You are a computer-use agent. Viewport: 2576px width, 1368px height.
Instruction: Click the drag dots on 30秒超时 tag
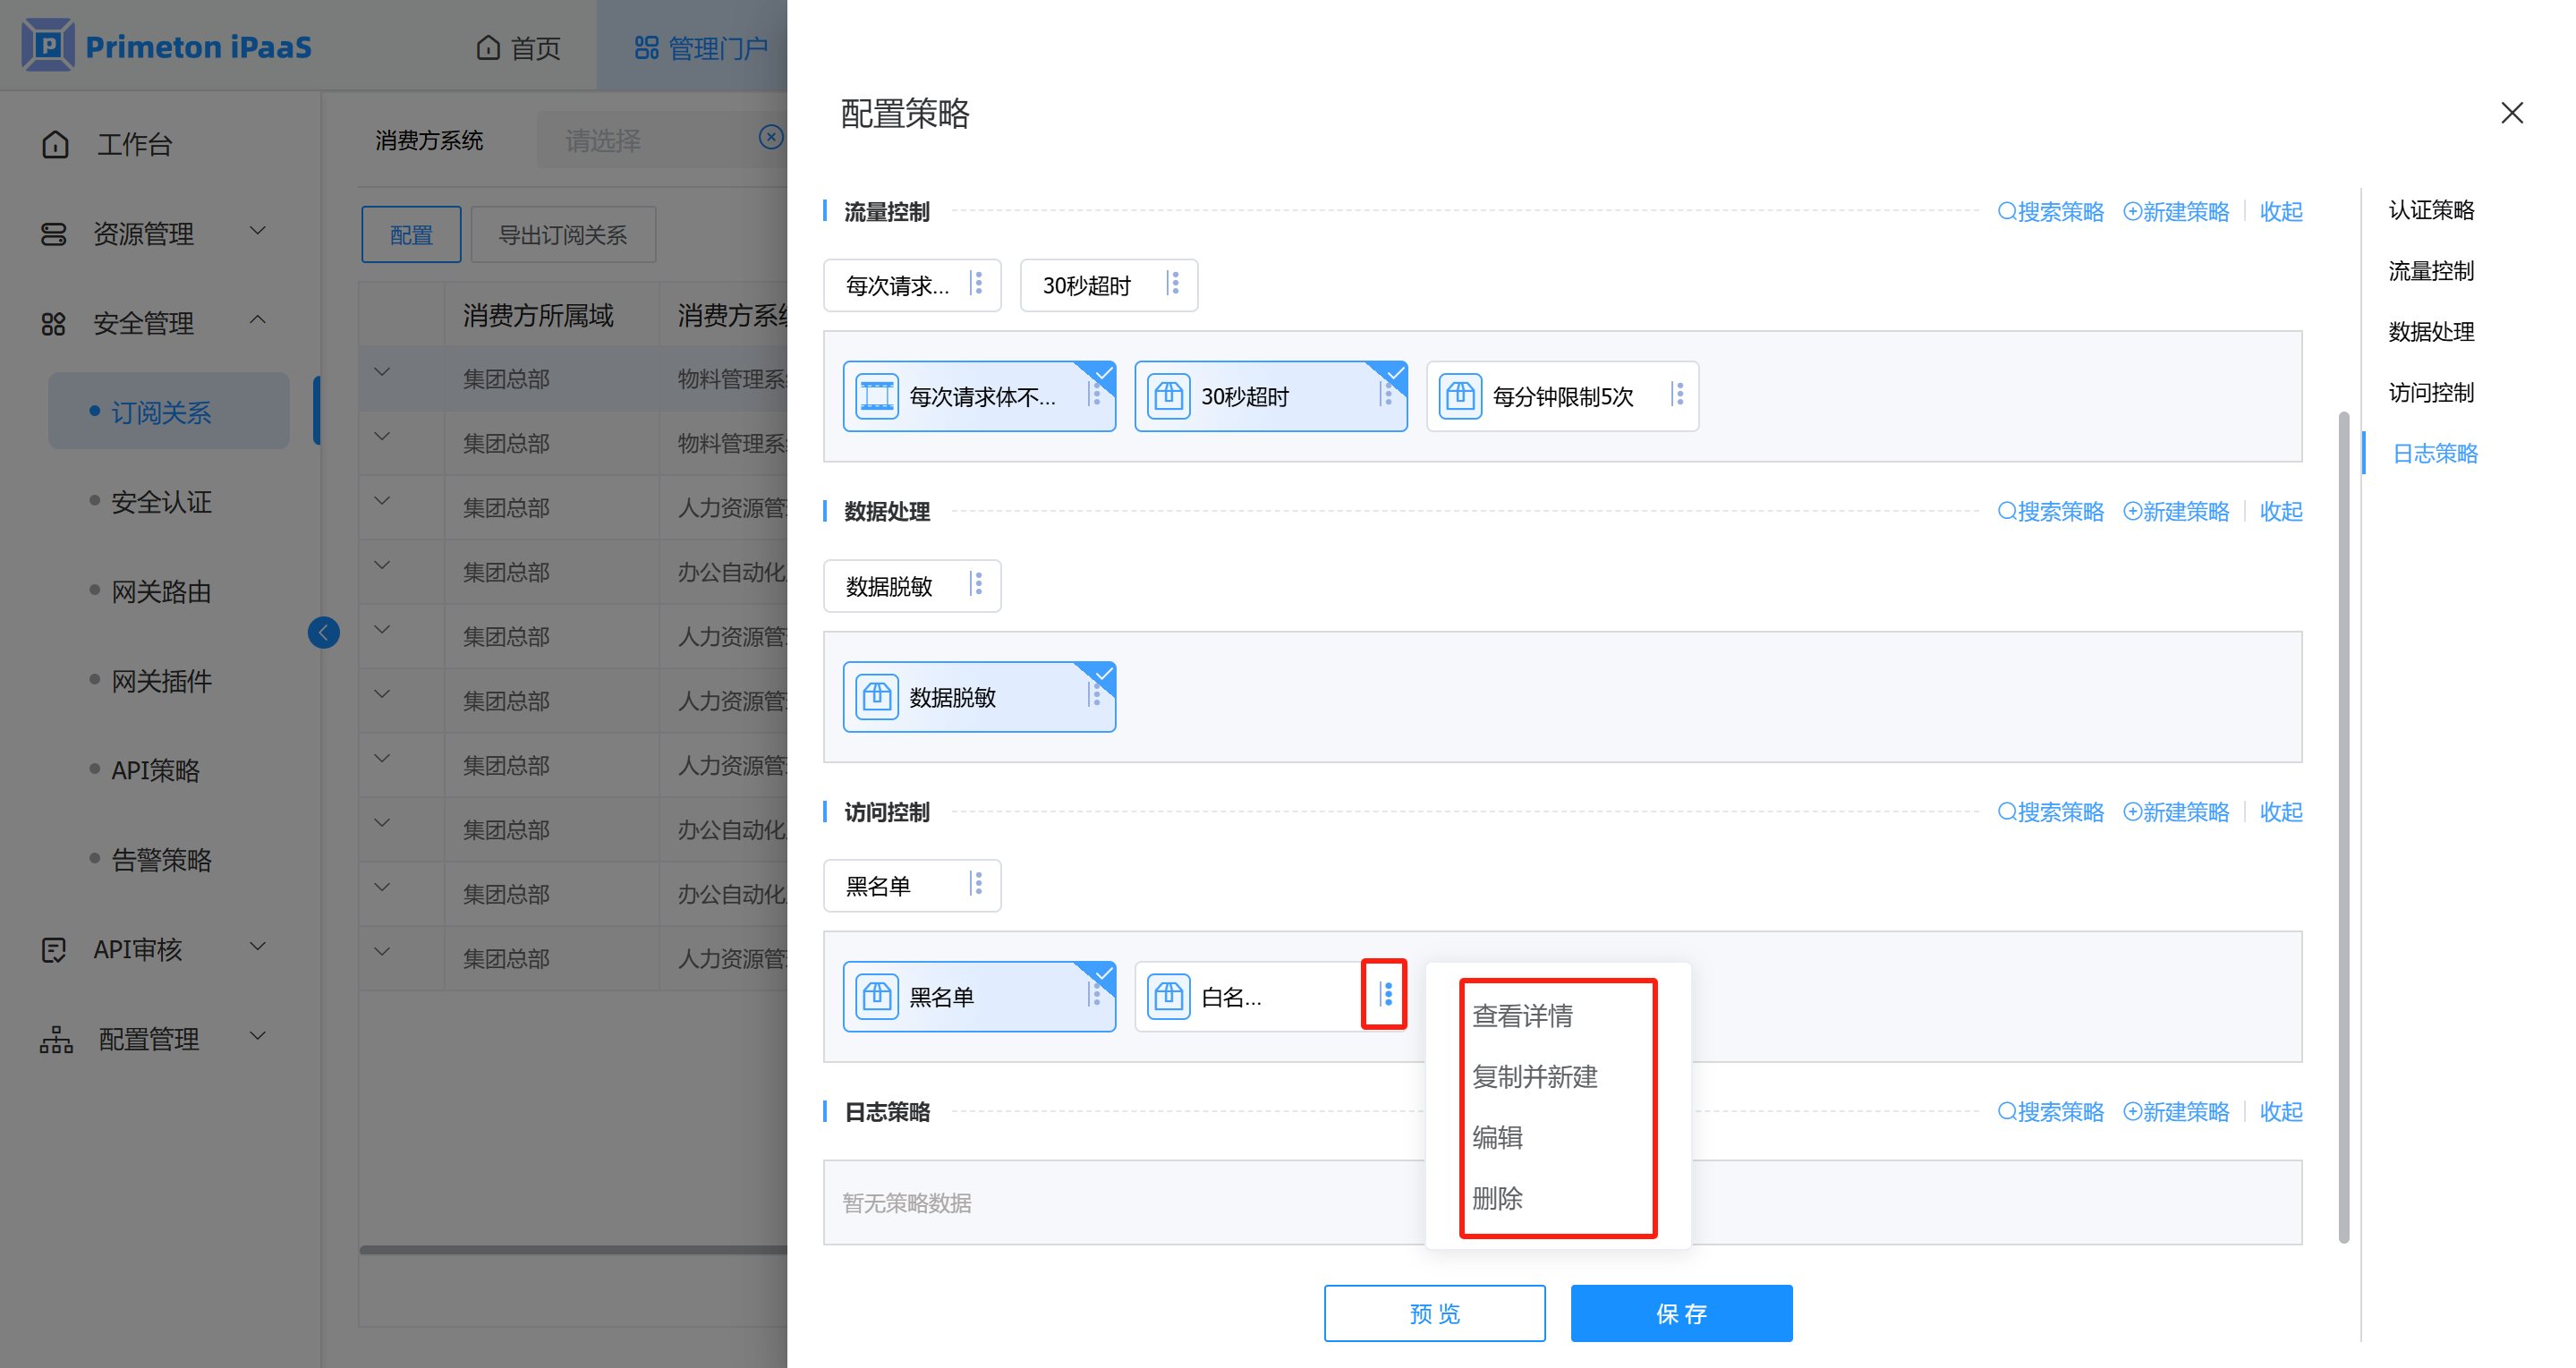[1174, 284]
